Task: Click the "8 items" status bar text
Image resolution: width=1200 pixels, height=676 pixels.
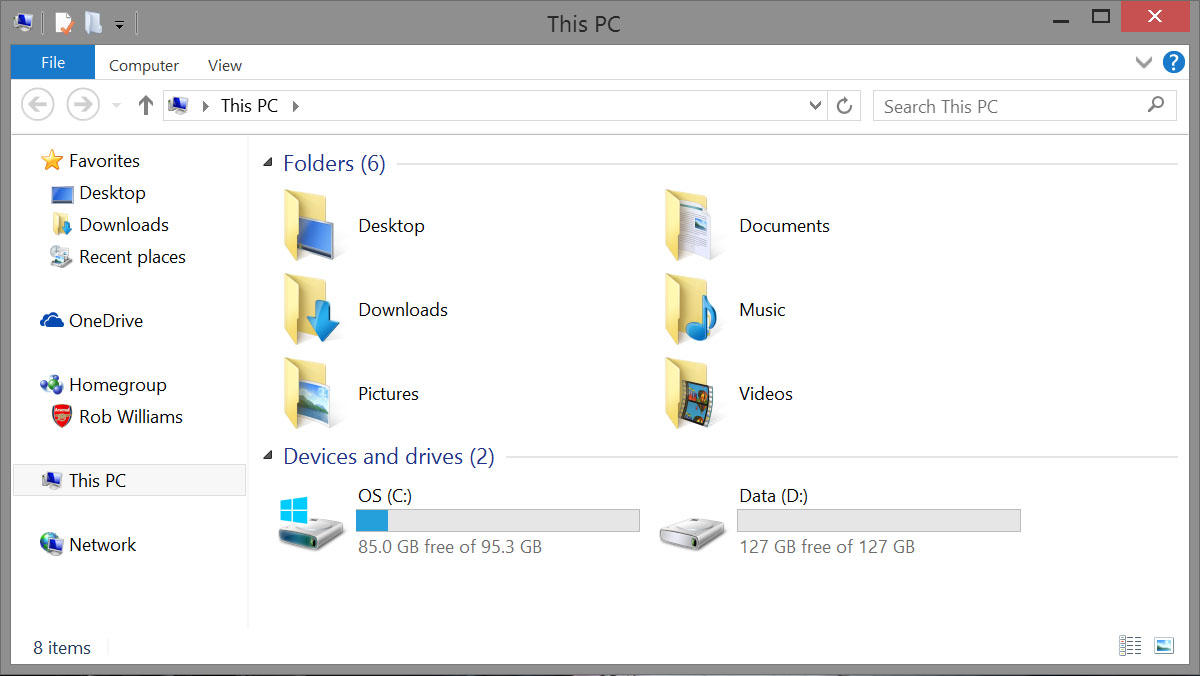Action: click(x=62, y=648)
